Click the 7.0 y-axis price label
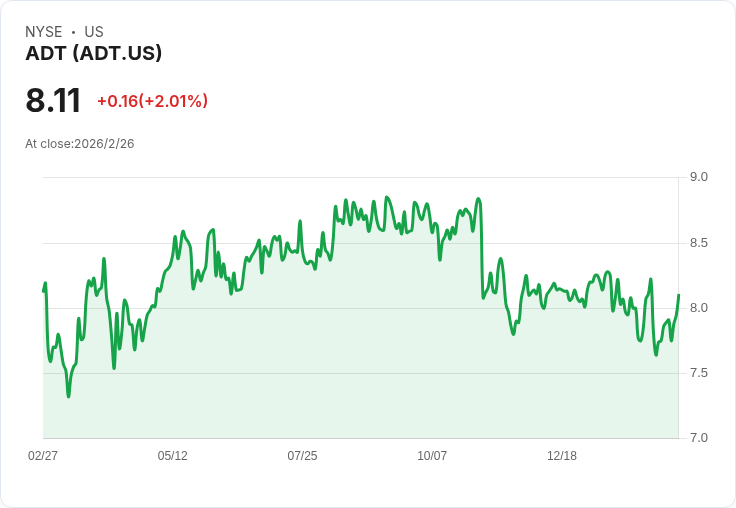This screenshot has width=736, height=508. (699, 438)
